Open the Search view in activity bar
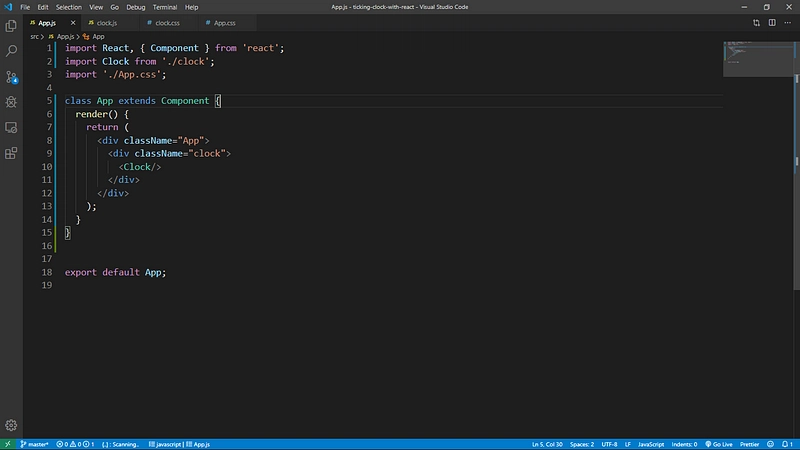This screenshot has height=450, width=800. [11, 51]
